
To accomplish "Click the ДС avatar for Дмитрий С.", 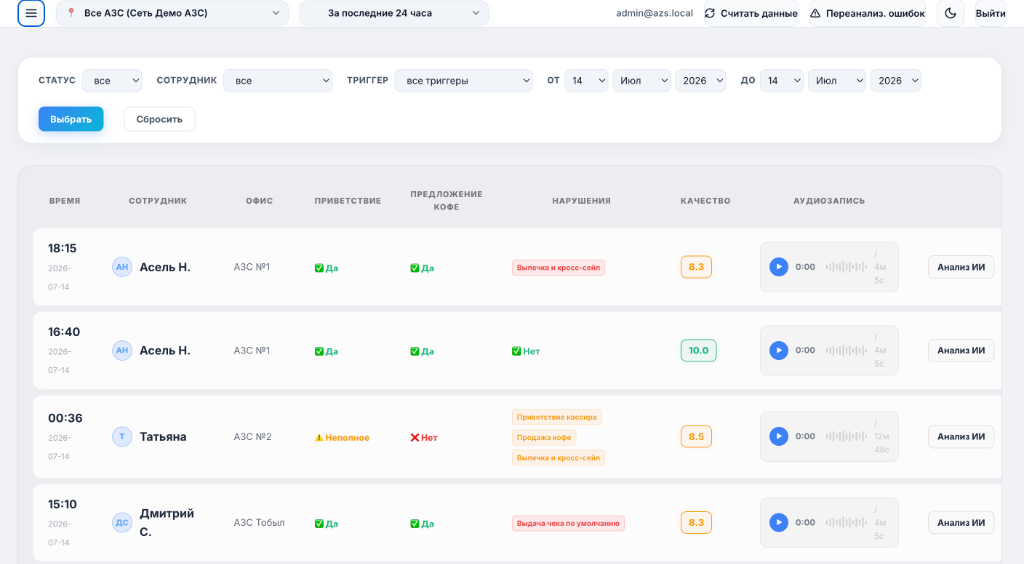I will [122, 523].
